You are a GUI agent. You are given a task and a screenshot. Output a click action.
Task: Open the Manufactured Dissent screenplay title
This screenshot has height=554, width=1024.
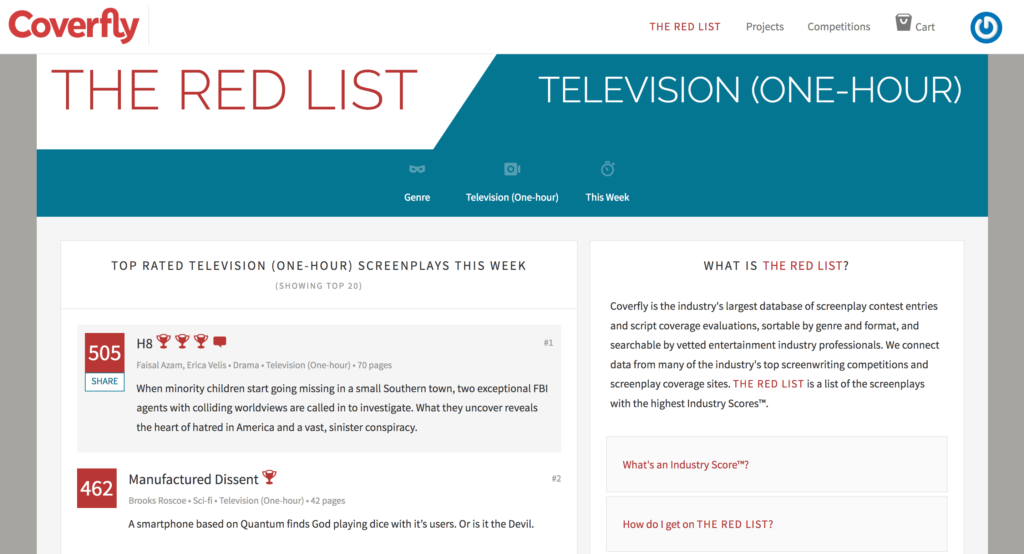pos(193,480)
